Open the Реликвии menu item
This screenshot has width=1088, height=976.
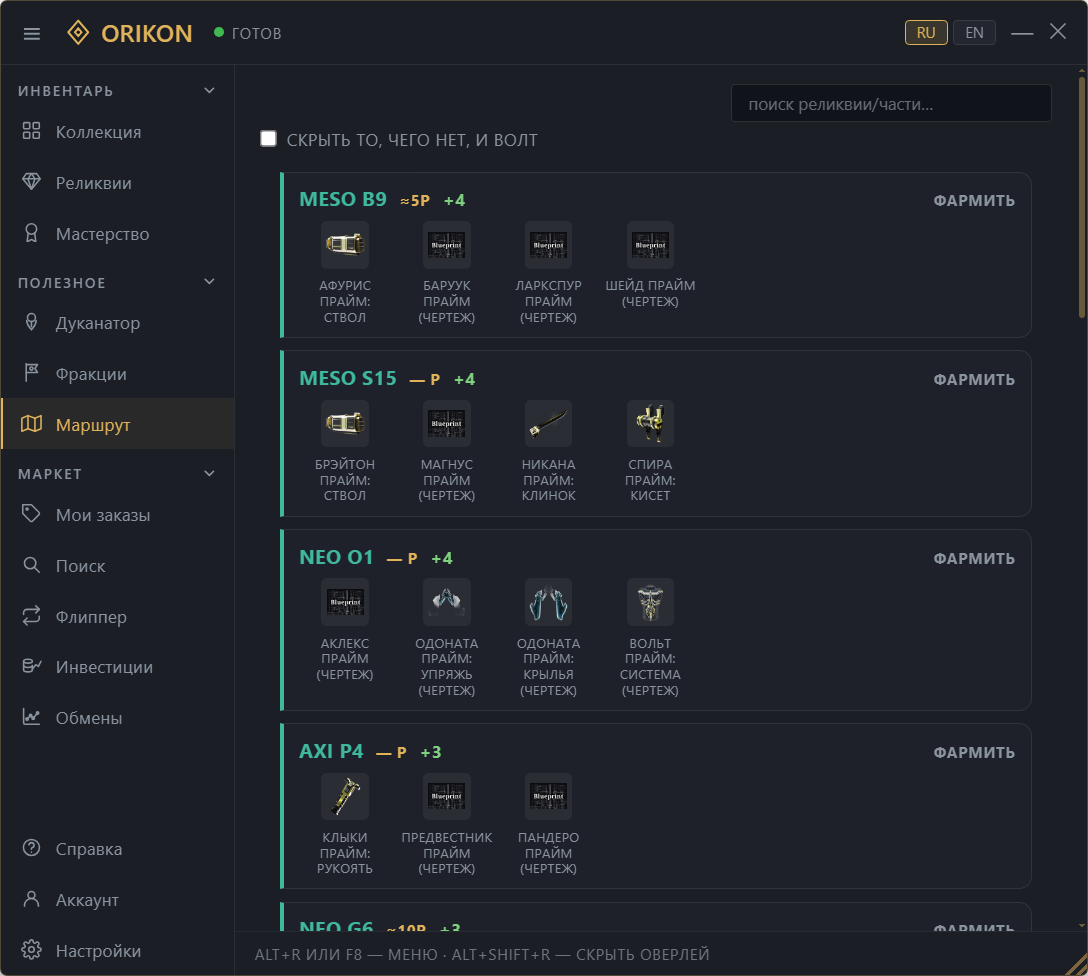pos(117,183)
